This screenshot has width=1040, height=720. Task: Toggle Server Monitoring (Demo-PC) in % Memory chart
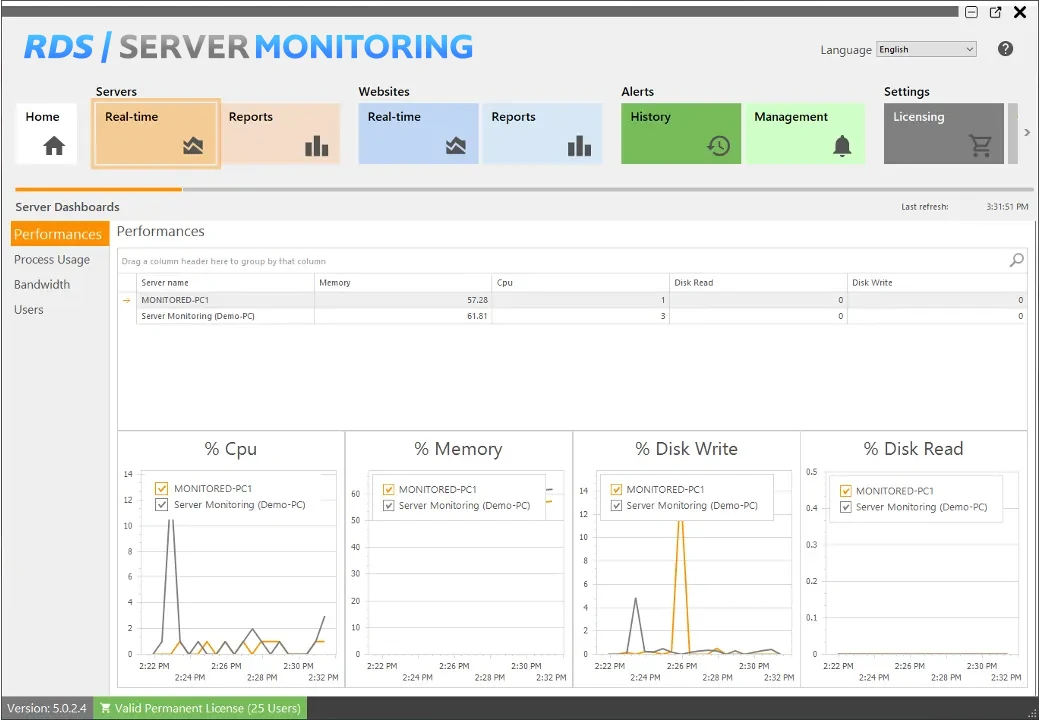(x=389, y=506)
